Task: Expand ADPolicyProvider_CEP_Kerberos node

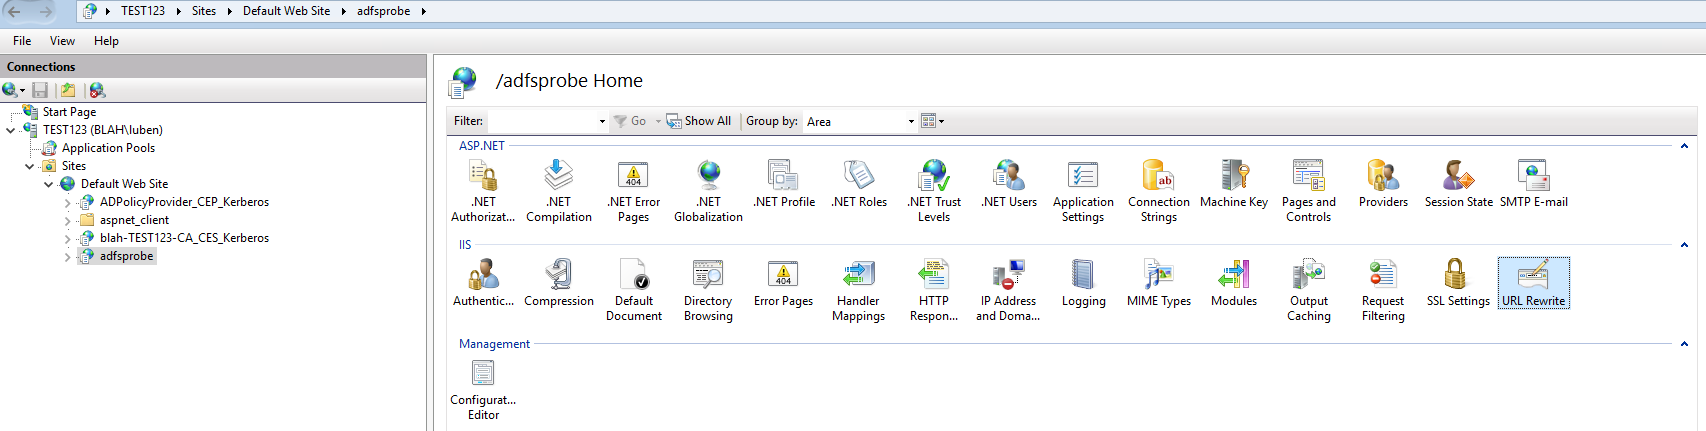Action: pyautogui.click(x=67, y=202)
